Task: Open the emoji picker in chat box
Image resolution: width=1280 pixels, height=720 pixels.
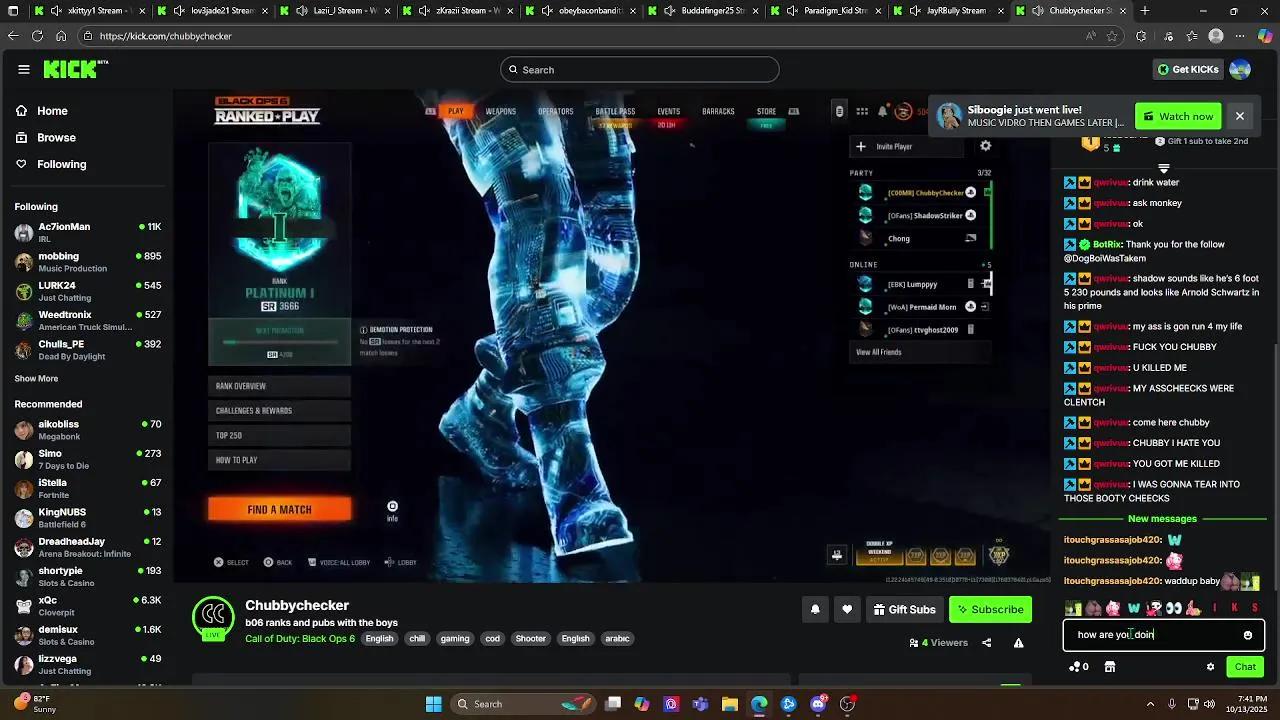Action: (x=1247, y=635)
